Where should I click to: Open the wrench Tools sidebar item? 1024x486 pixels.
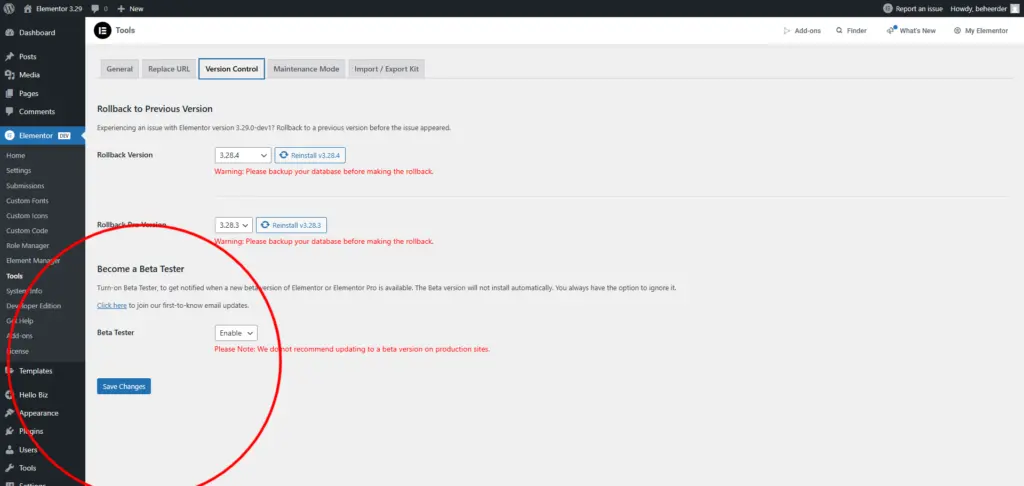click(x=27, y=468)
